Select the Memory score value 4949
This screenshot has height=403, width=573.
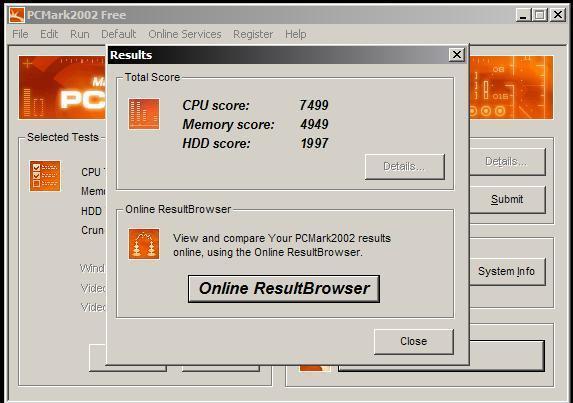[x=314, y=124]
